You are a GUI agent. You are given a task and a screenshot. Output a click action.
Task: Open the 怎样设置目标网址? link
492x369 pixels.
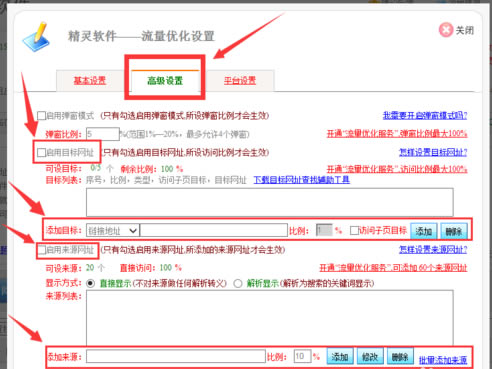[433, 153]
